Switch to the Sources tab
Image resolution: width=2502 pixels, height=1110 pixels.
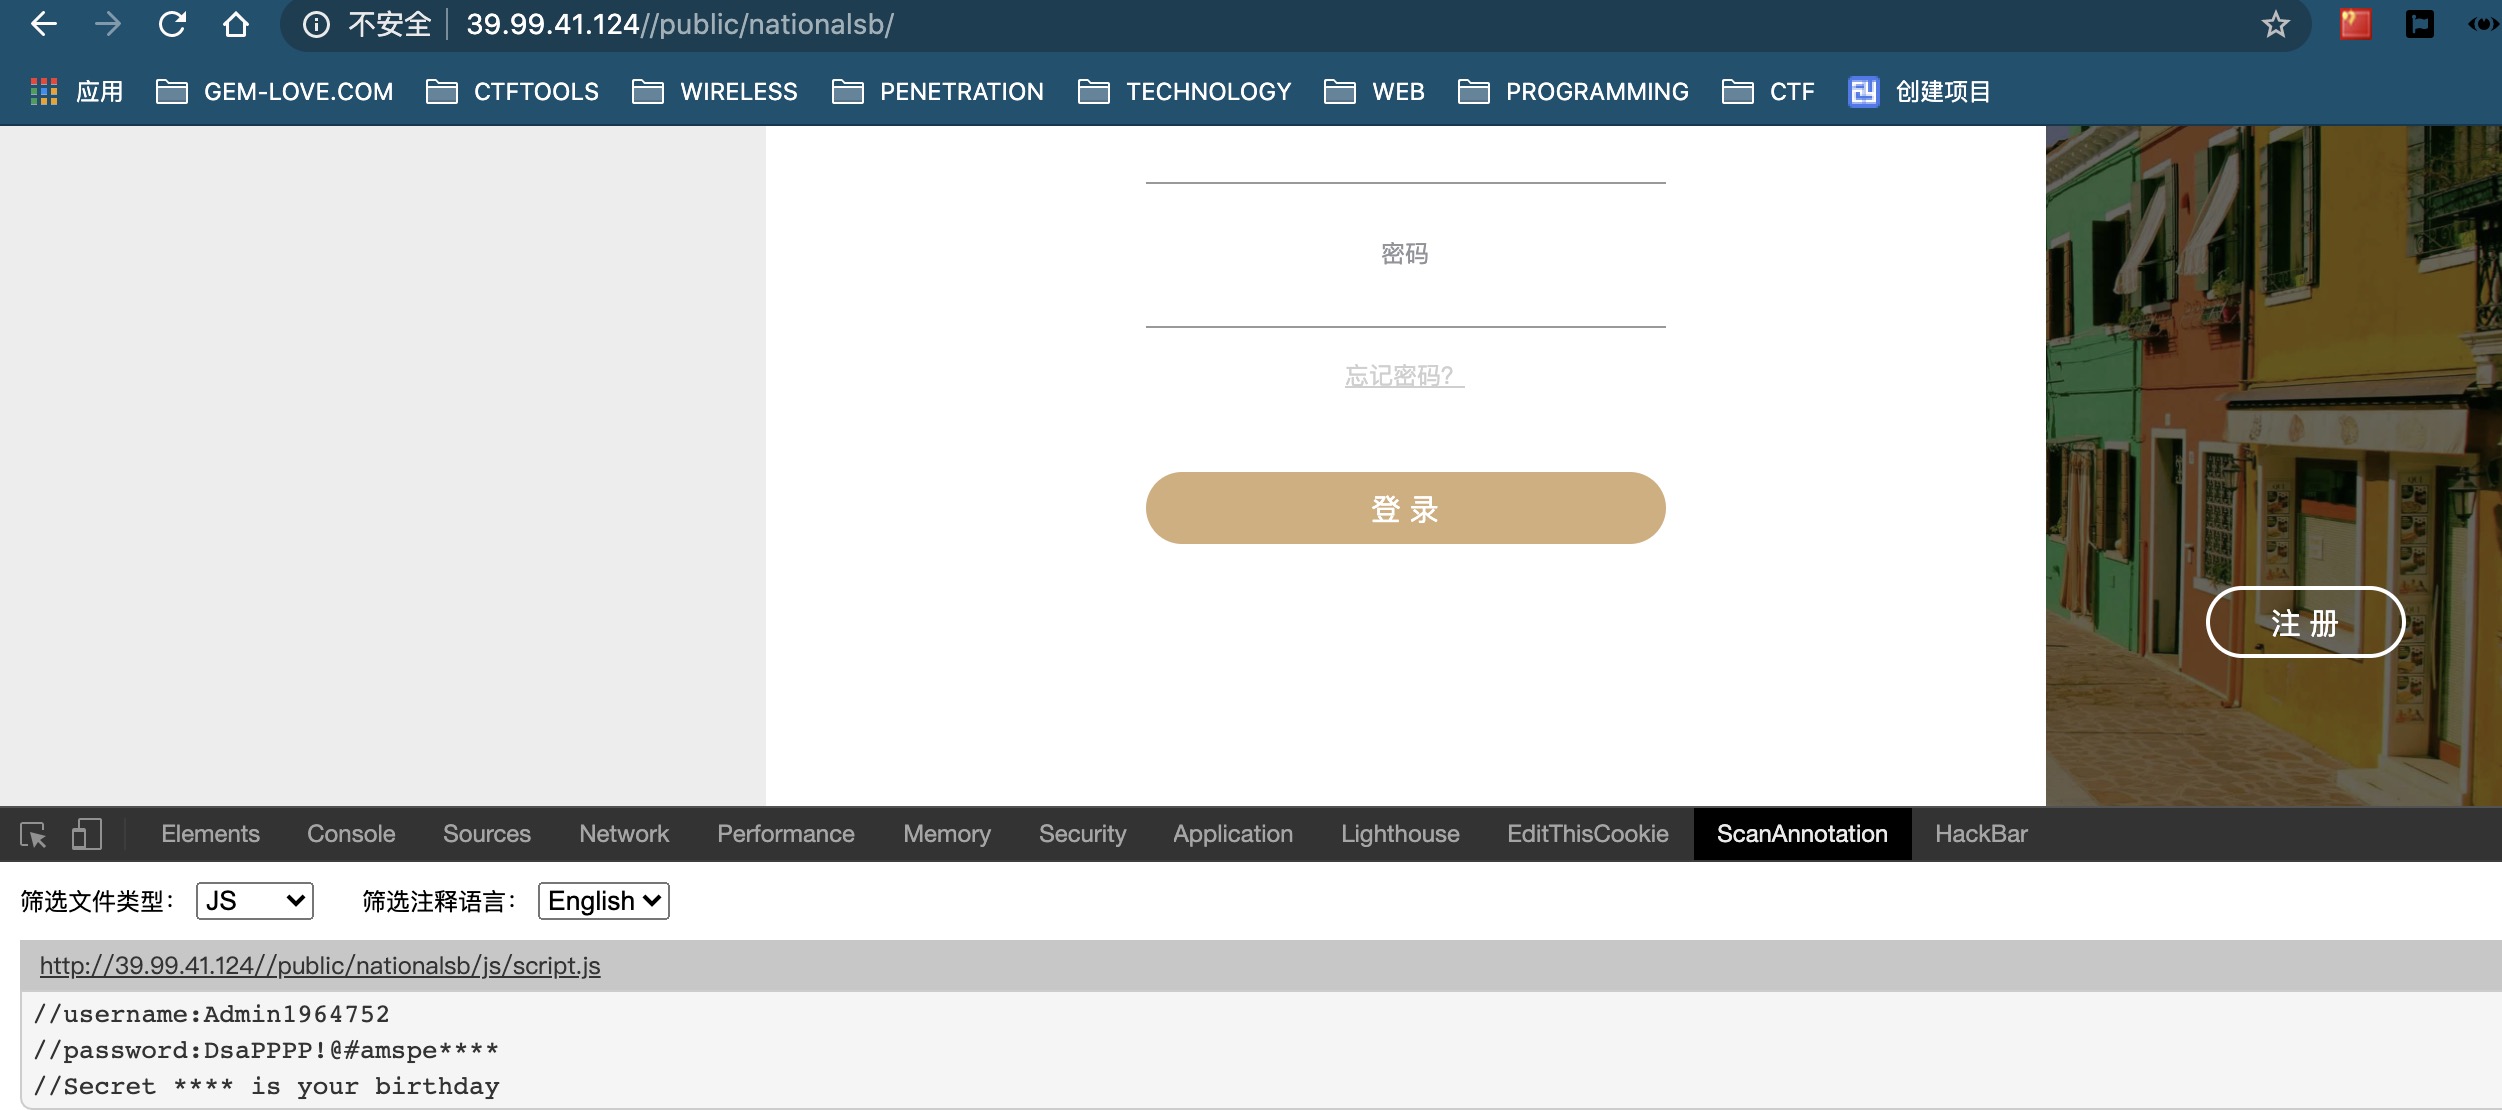(487, 834)
